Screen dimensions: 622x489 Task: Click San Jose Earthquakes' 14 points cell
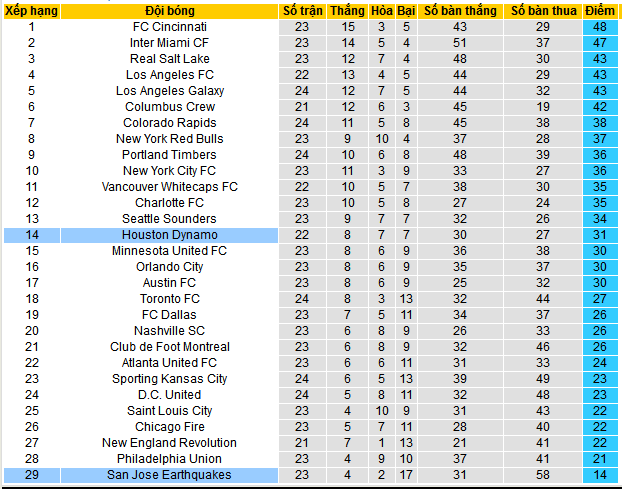[600, 475]
